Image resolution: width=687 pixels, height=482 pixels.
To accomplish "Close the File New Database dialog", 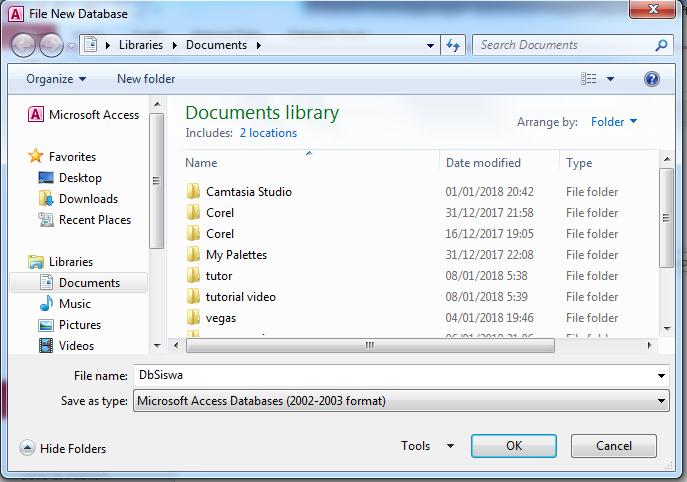I will [x=653, y=9].
